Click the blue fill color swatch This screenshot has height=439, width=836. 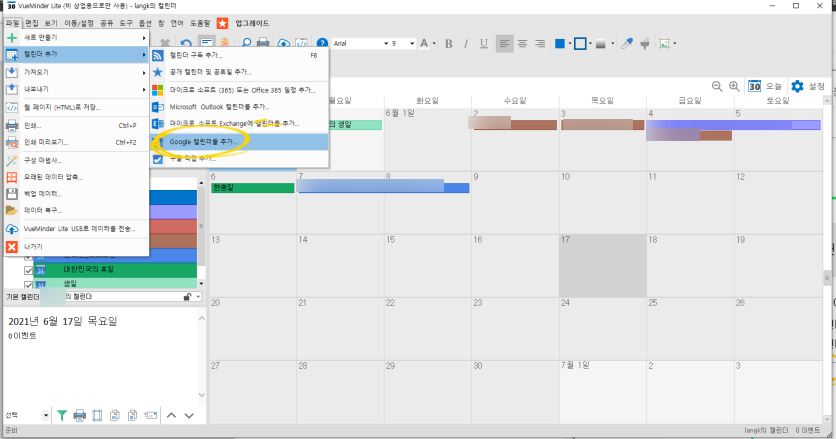pos(560,44)
